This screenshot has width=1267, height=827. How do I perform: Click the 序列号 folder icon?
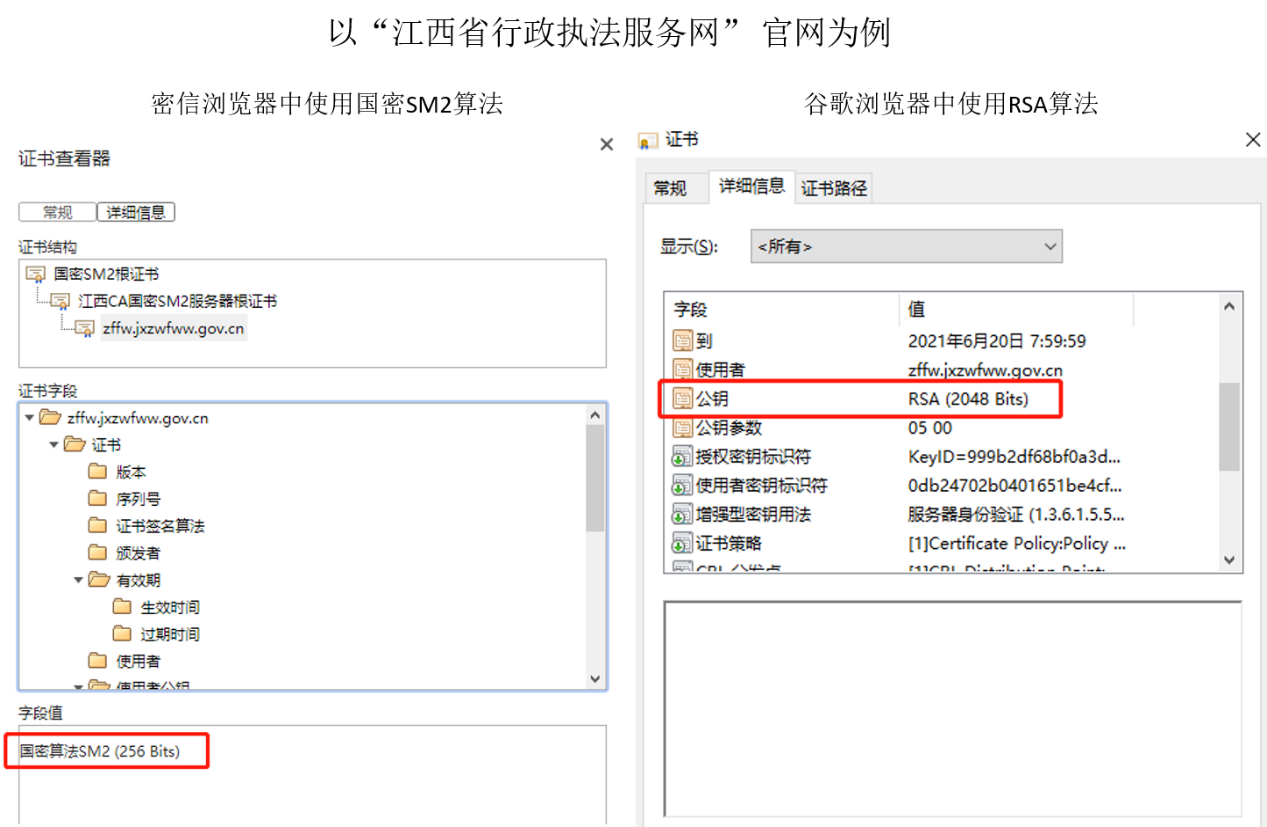coord(98,498)
